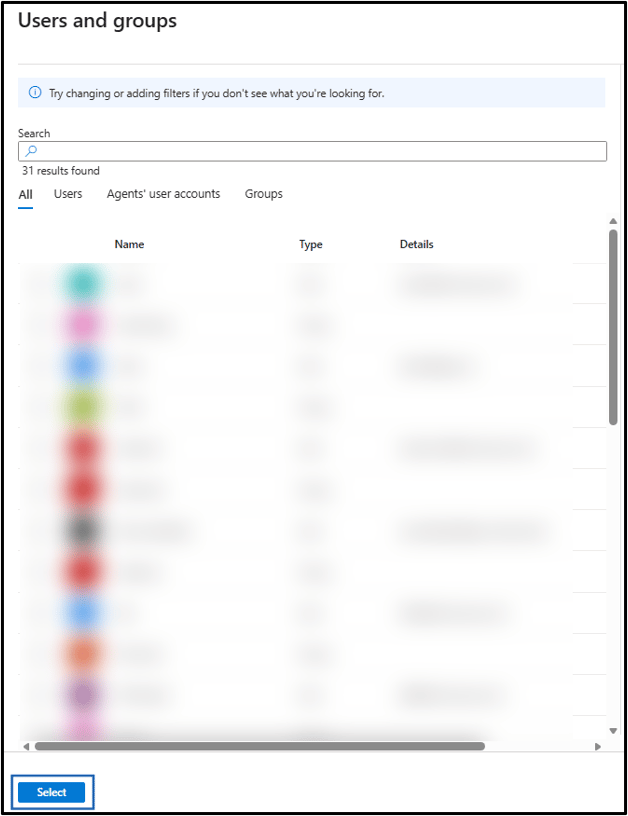Click the '31 results found' text
The image size is (628, 816).
click(x=61, y=171)
